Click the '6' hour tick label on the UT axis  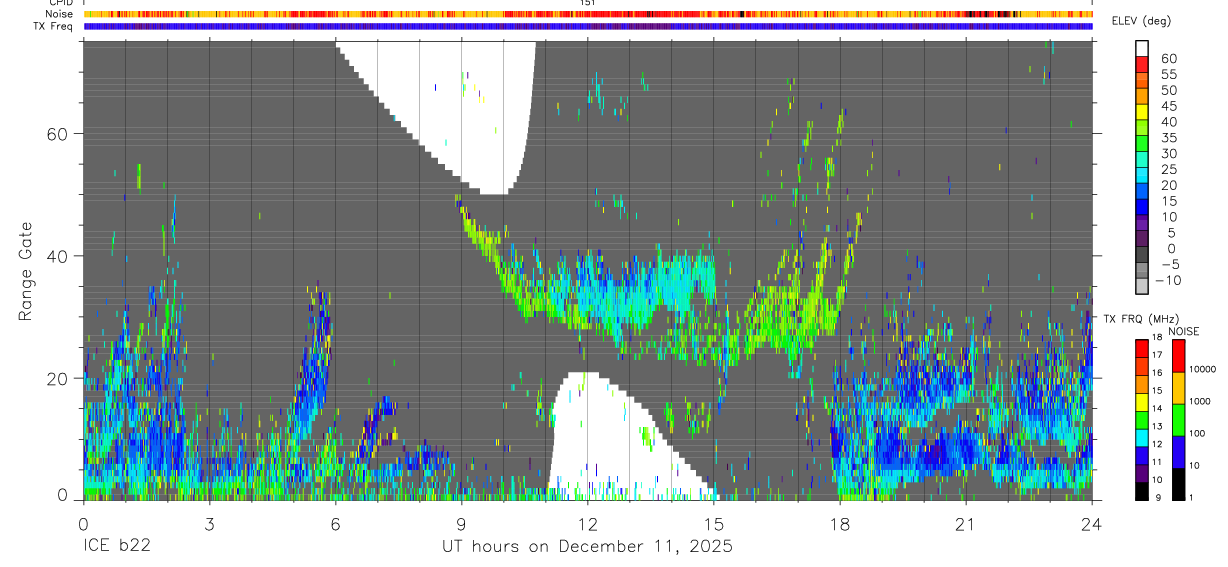(x=335, y=523)
